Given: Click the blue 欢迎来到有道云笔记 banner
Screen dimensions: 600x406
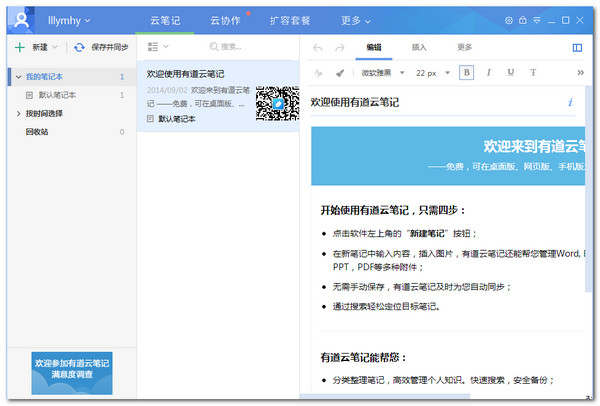Looking at the screenshot, I should (x=448, y=156).
